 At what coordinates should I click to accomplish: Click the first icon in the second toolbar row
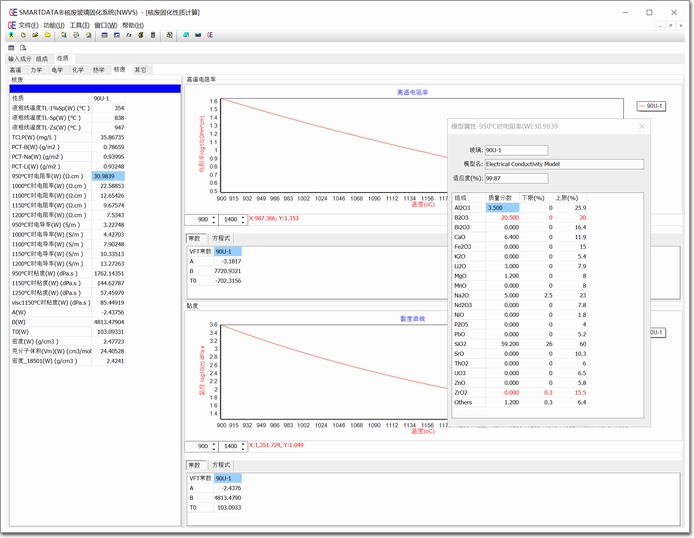coord(11,47)
